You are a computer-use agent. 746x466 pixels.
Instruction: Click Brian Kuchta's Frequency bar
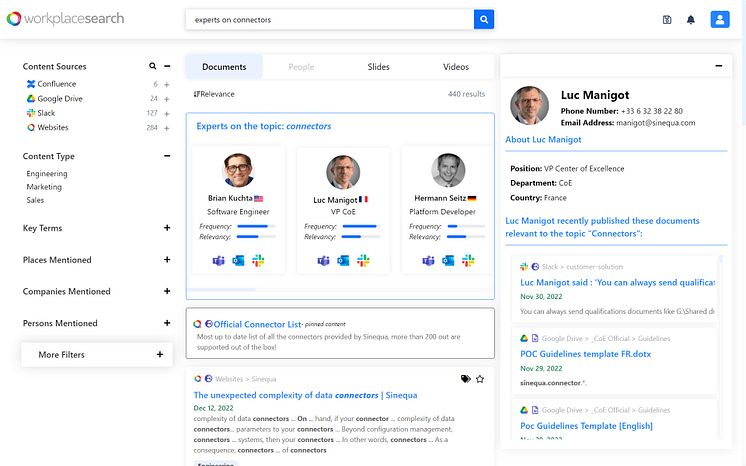pyautogui.click(x=256, y=226)
